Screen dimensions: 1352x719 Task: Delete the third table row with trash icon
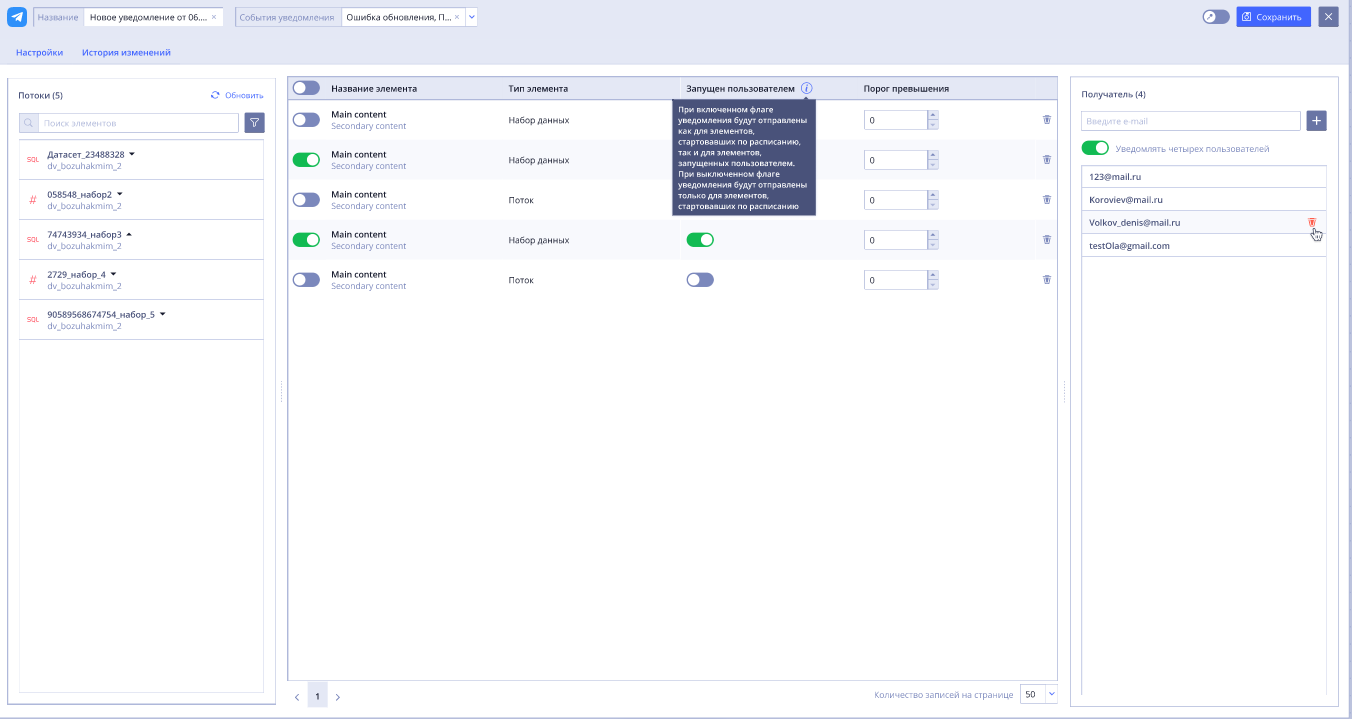pos(1047,199)
